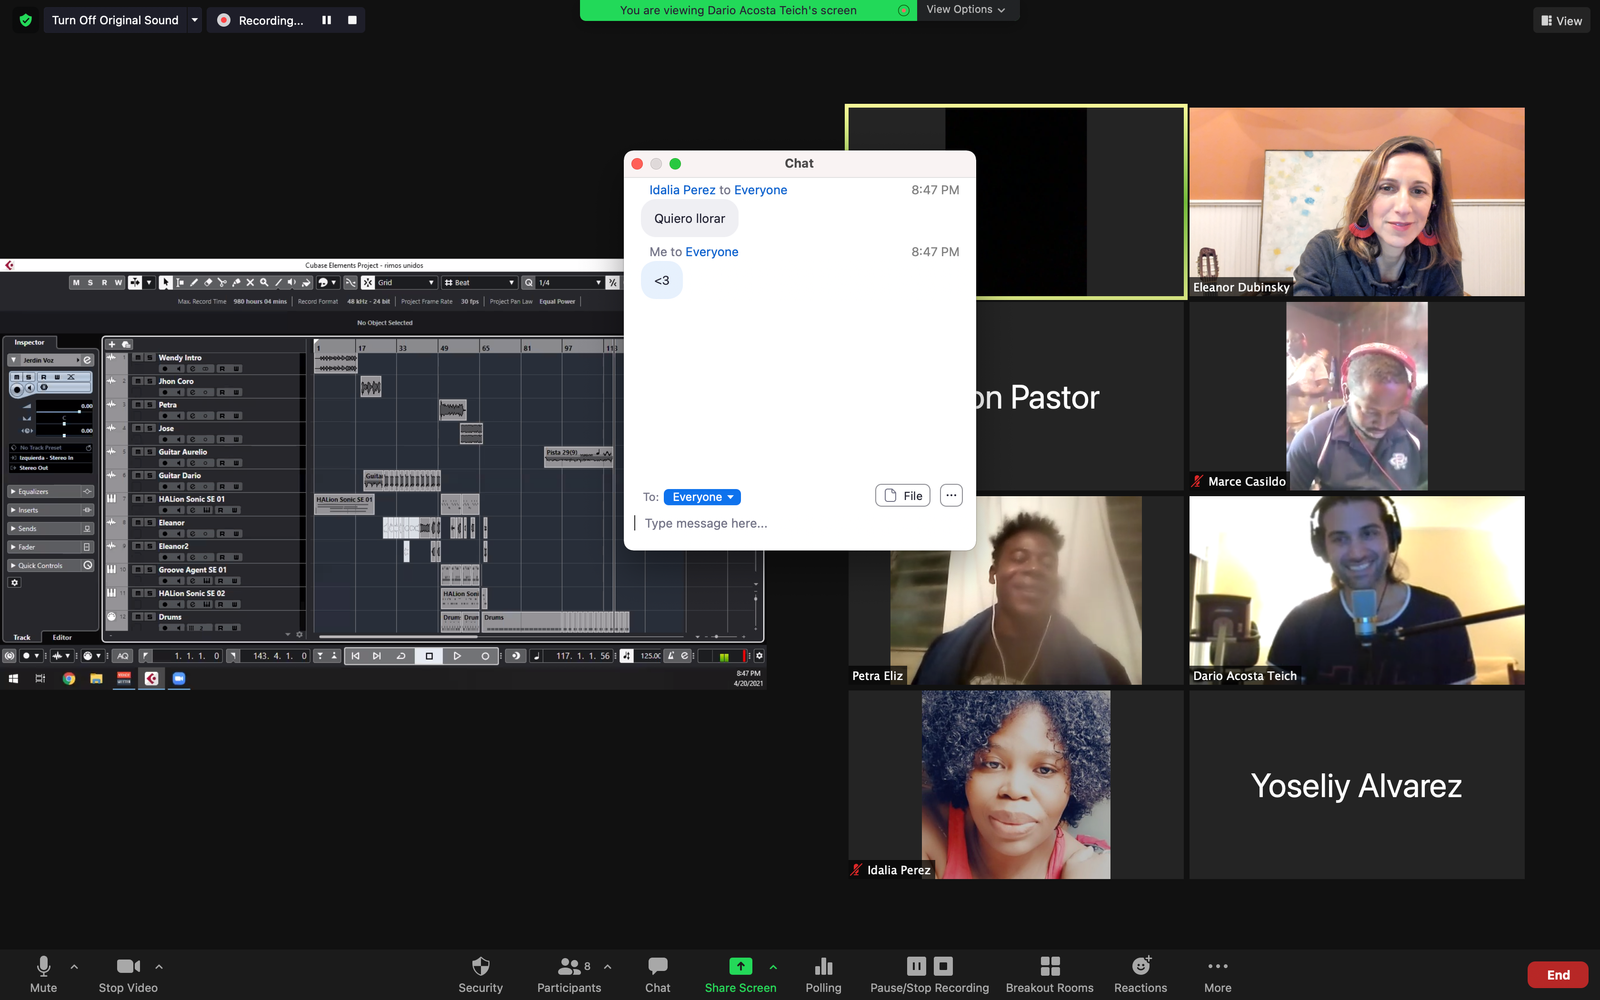Click the Stop Video camera icon

click(128, 966)
